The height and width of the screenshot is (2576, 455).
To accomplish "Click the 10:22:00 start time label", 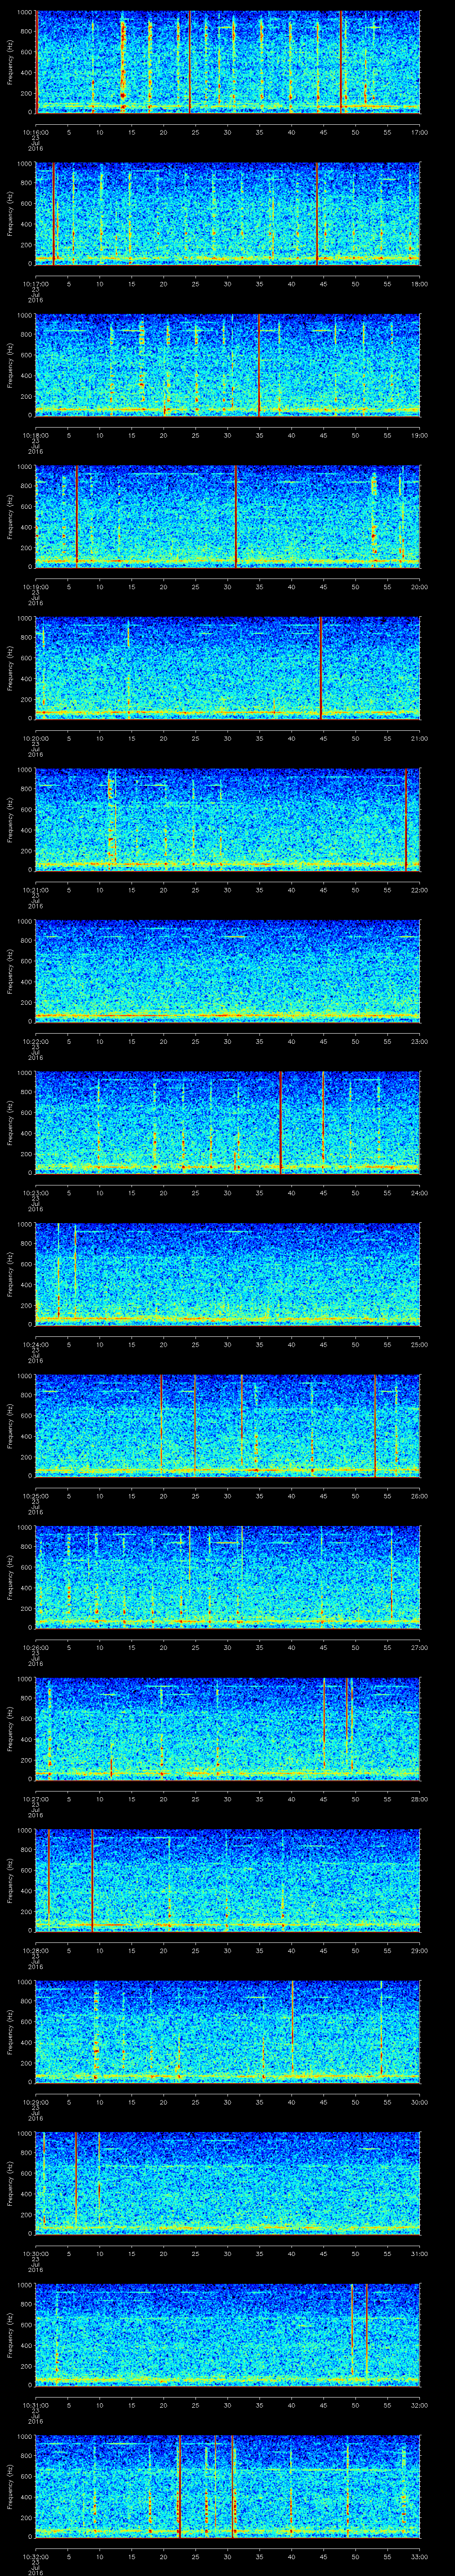I will [35, 1041].
